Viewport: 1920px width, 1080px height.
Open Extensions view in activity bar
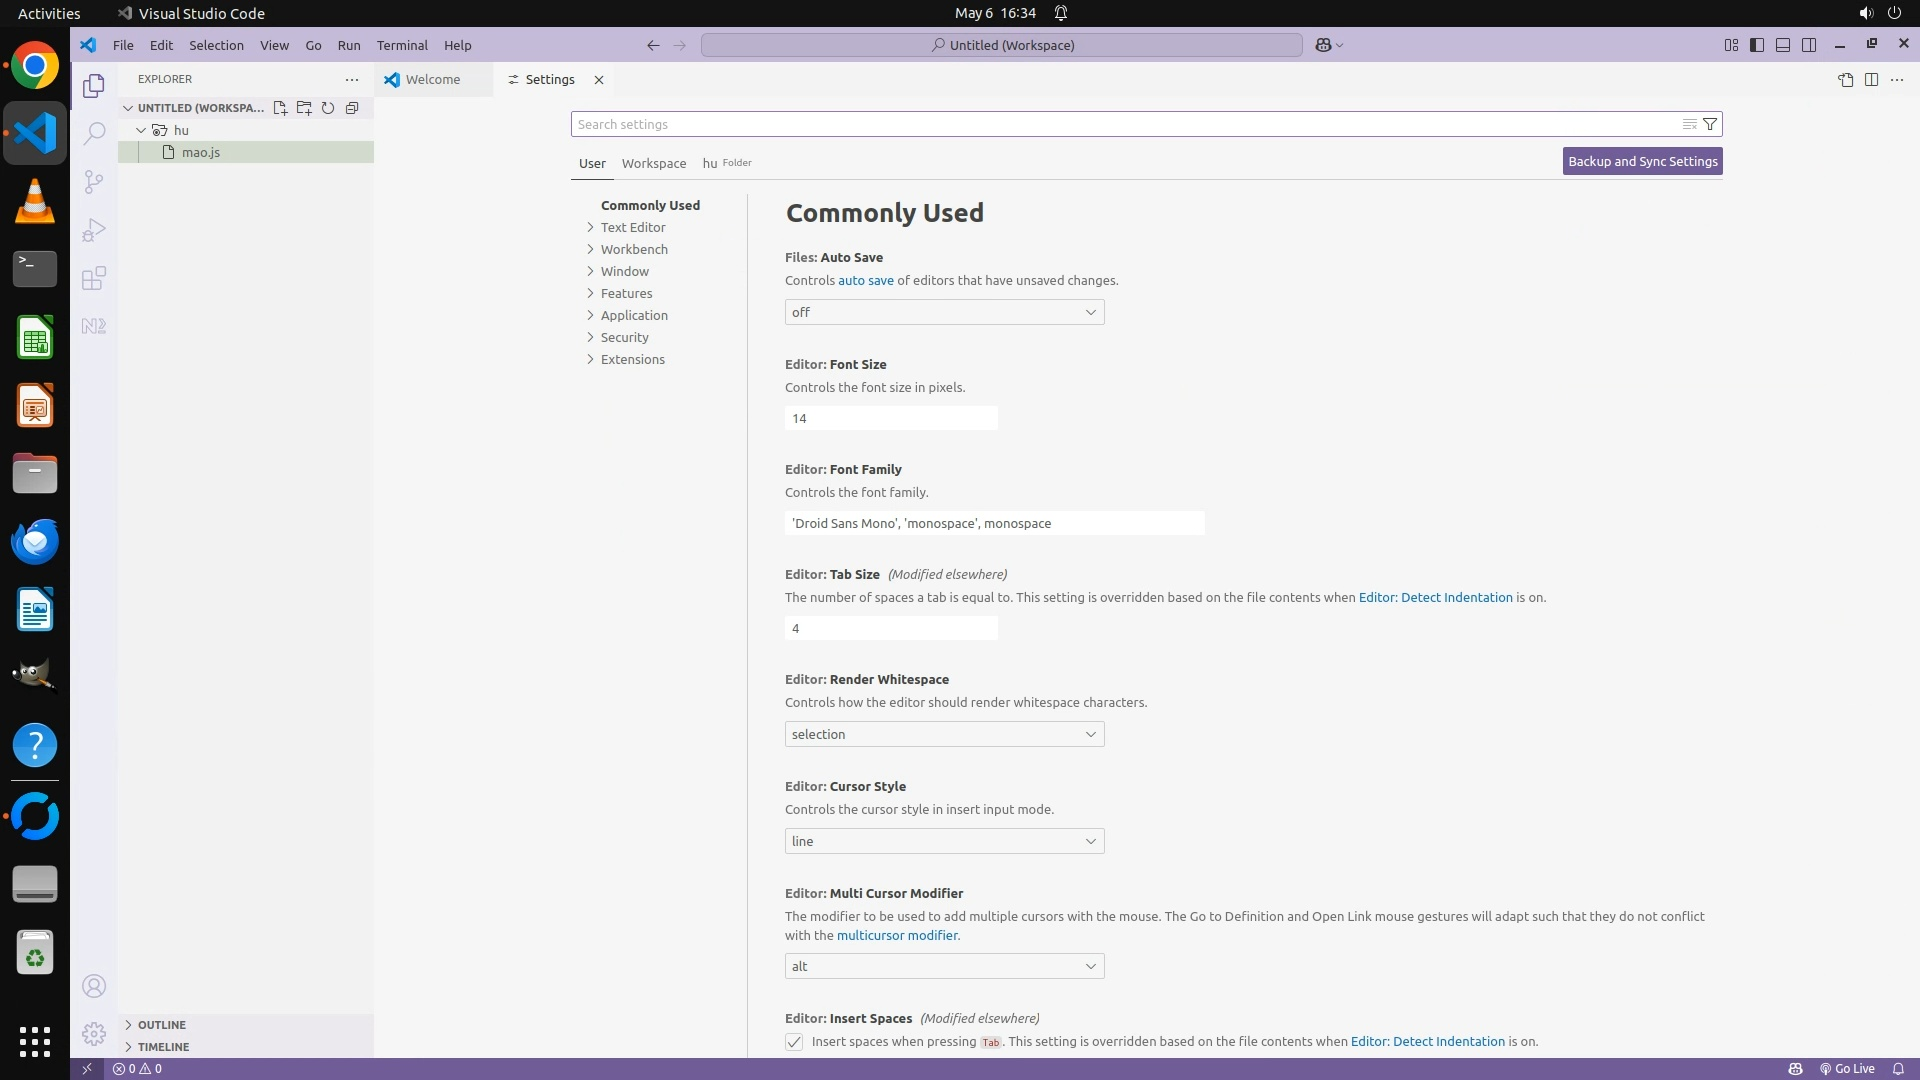tap(94, 278)
